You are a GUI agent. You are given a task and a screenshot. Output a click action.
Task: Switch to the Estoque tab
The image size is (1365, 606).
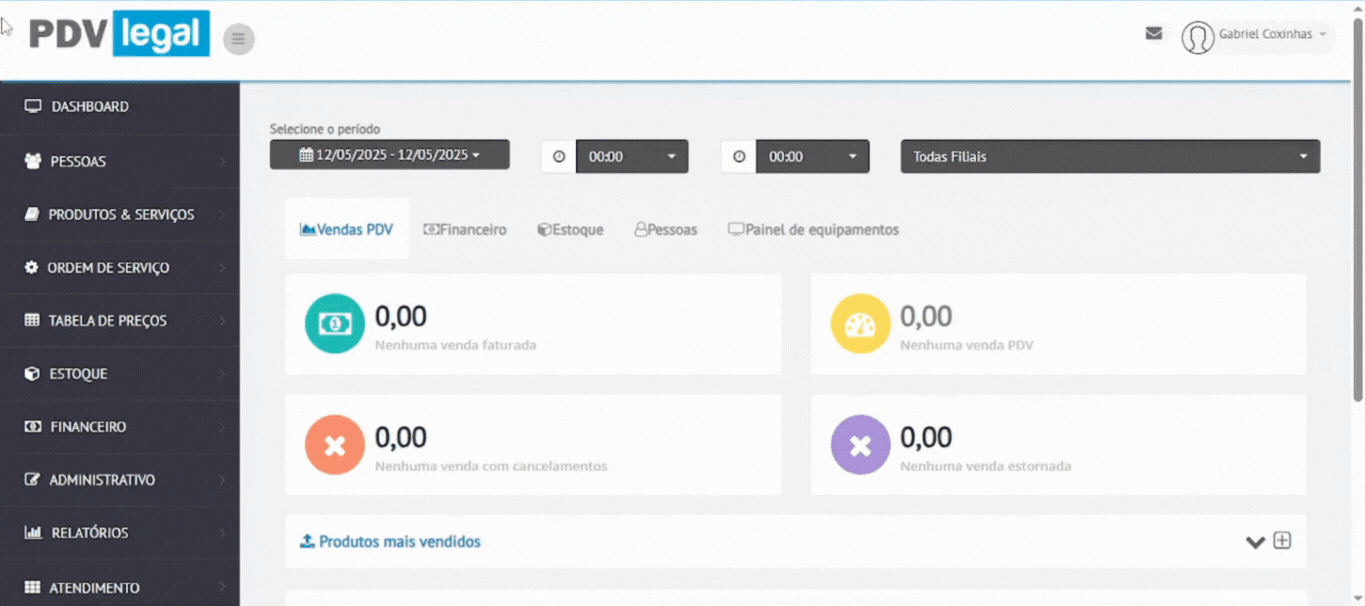coord(571,230)
